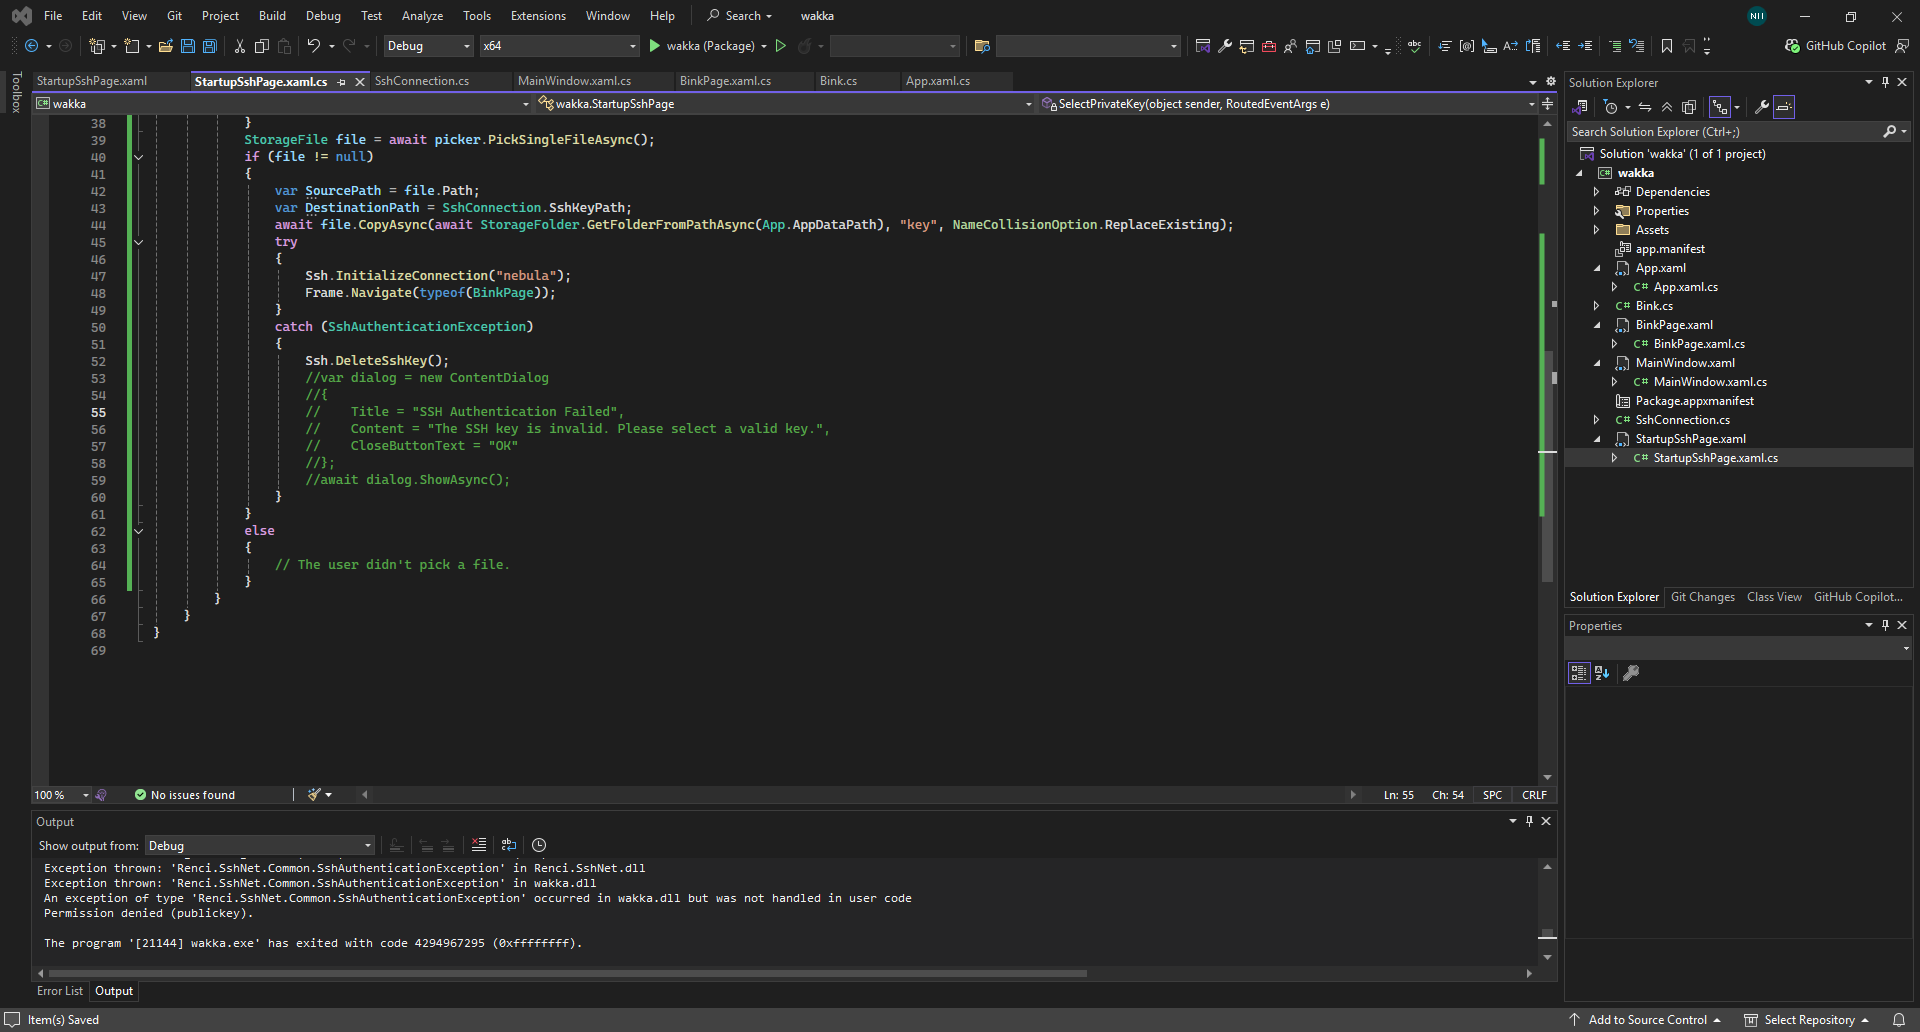Toggle nested files view in Solution Explorer

1720,107
